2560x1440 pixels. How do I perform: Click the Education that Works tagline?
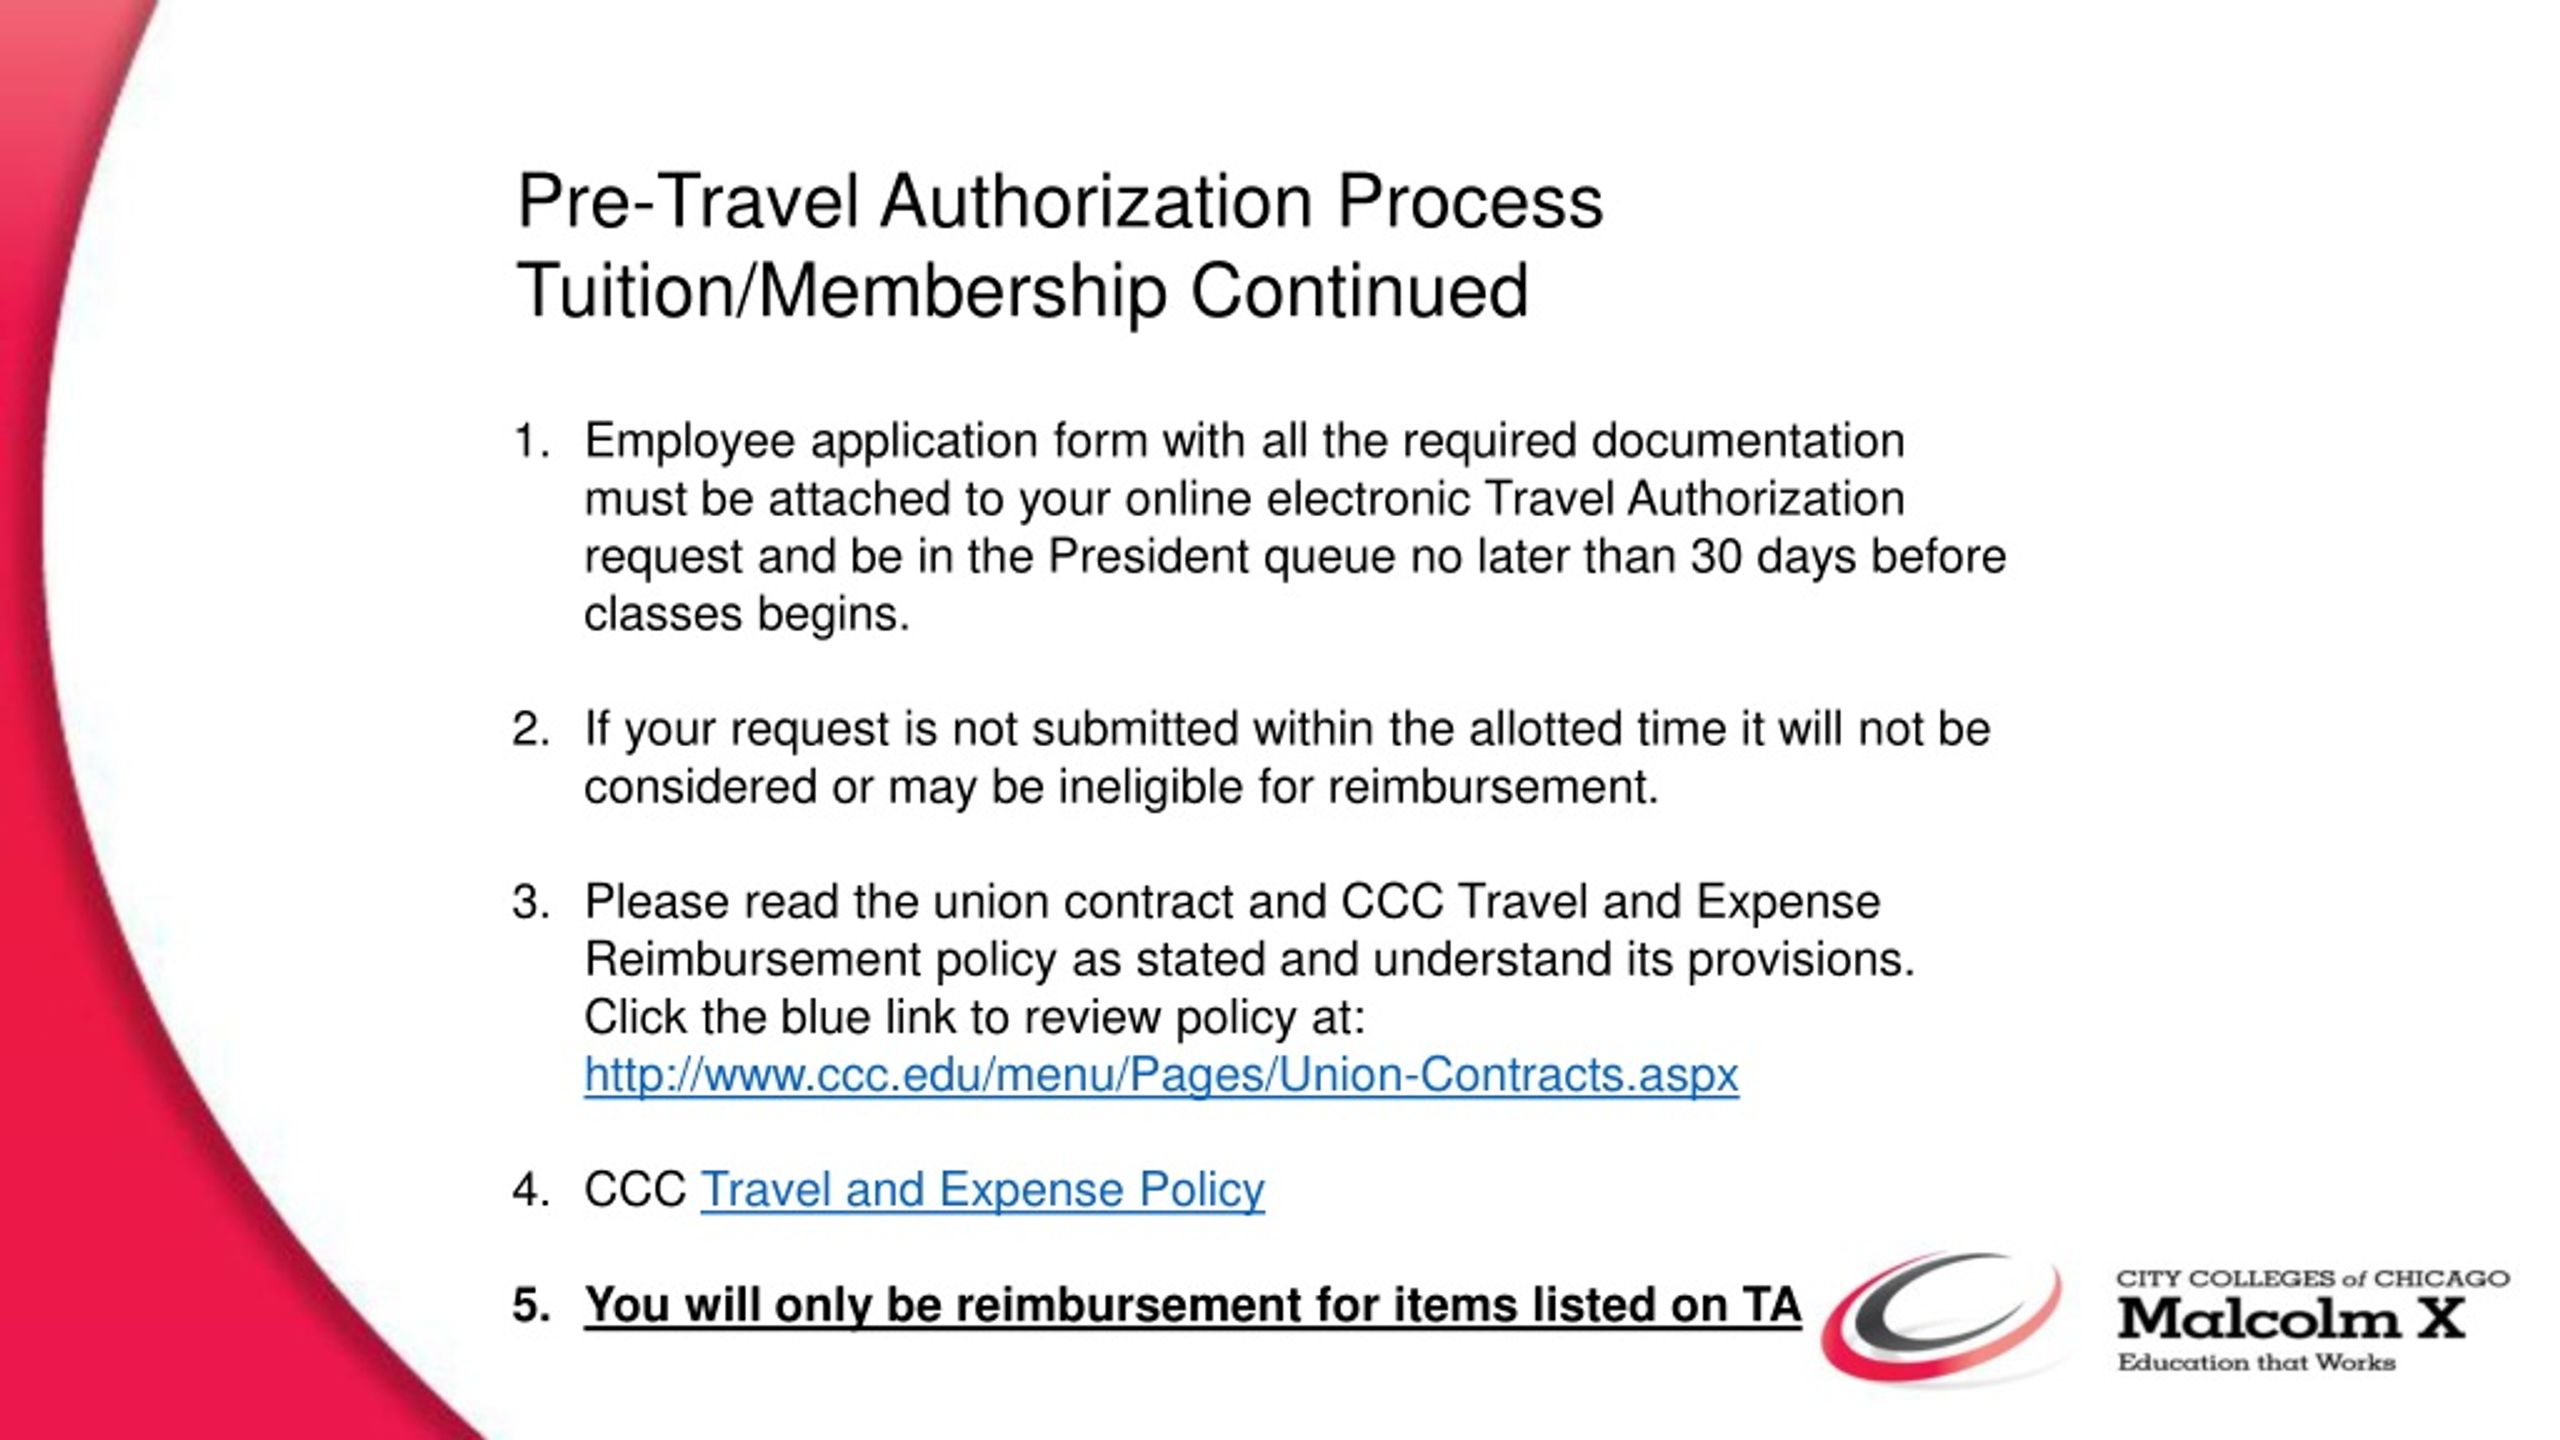coord(2256,1363)
